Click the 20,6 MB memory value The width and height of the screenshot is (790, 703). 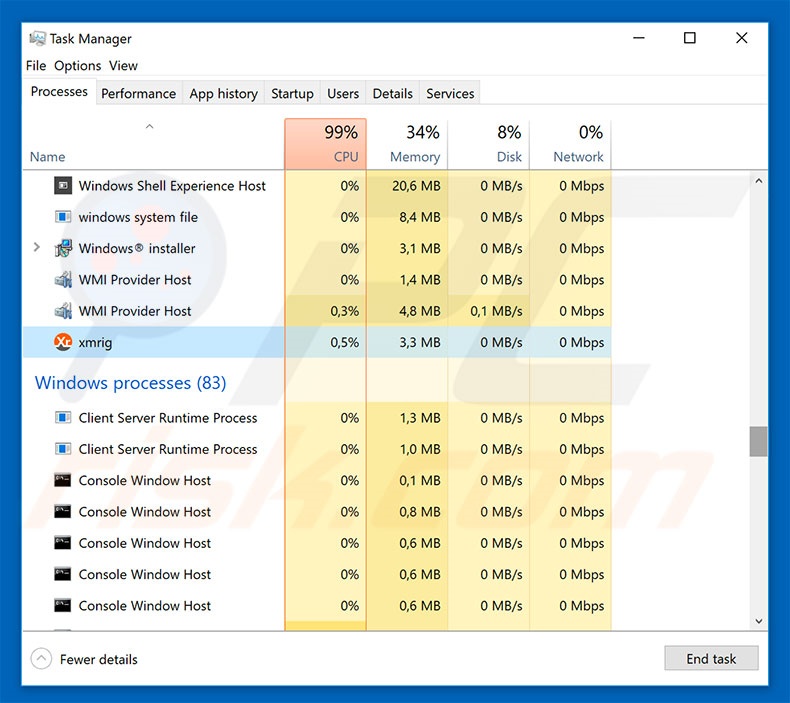tap(416, 186)
